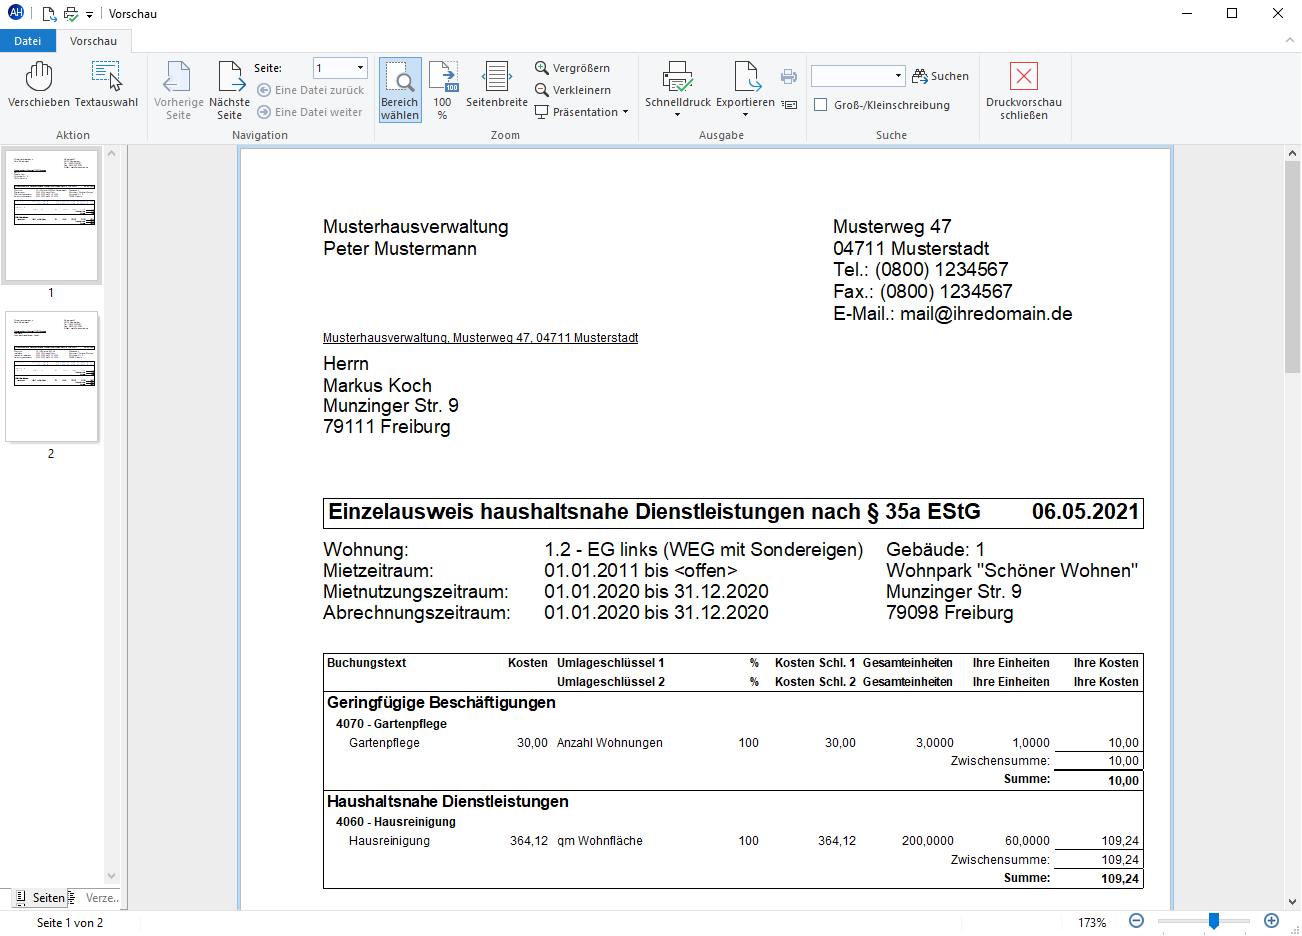
Task: Expand the Schnelldruck dropdown arrow
Action: [x=678, y=115]
